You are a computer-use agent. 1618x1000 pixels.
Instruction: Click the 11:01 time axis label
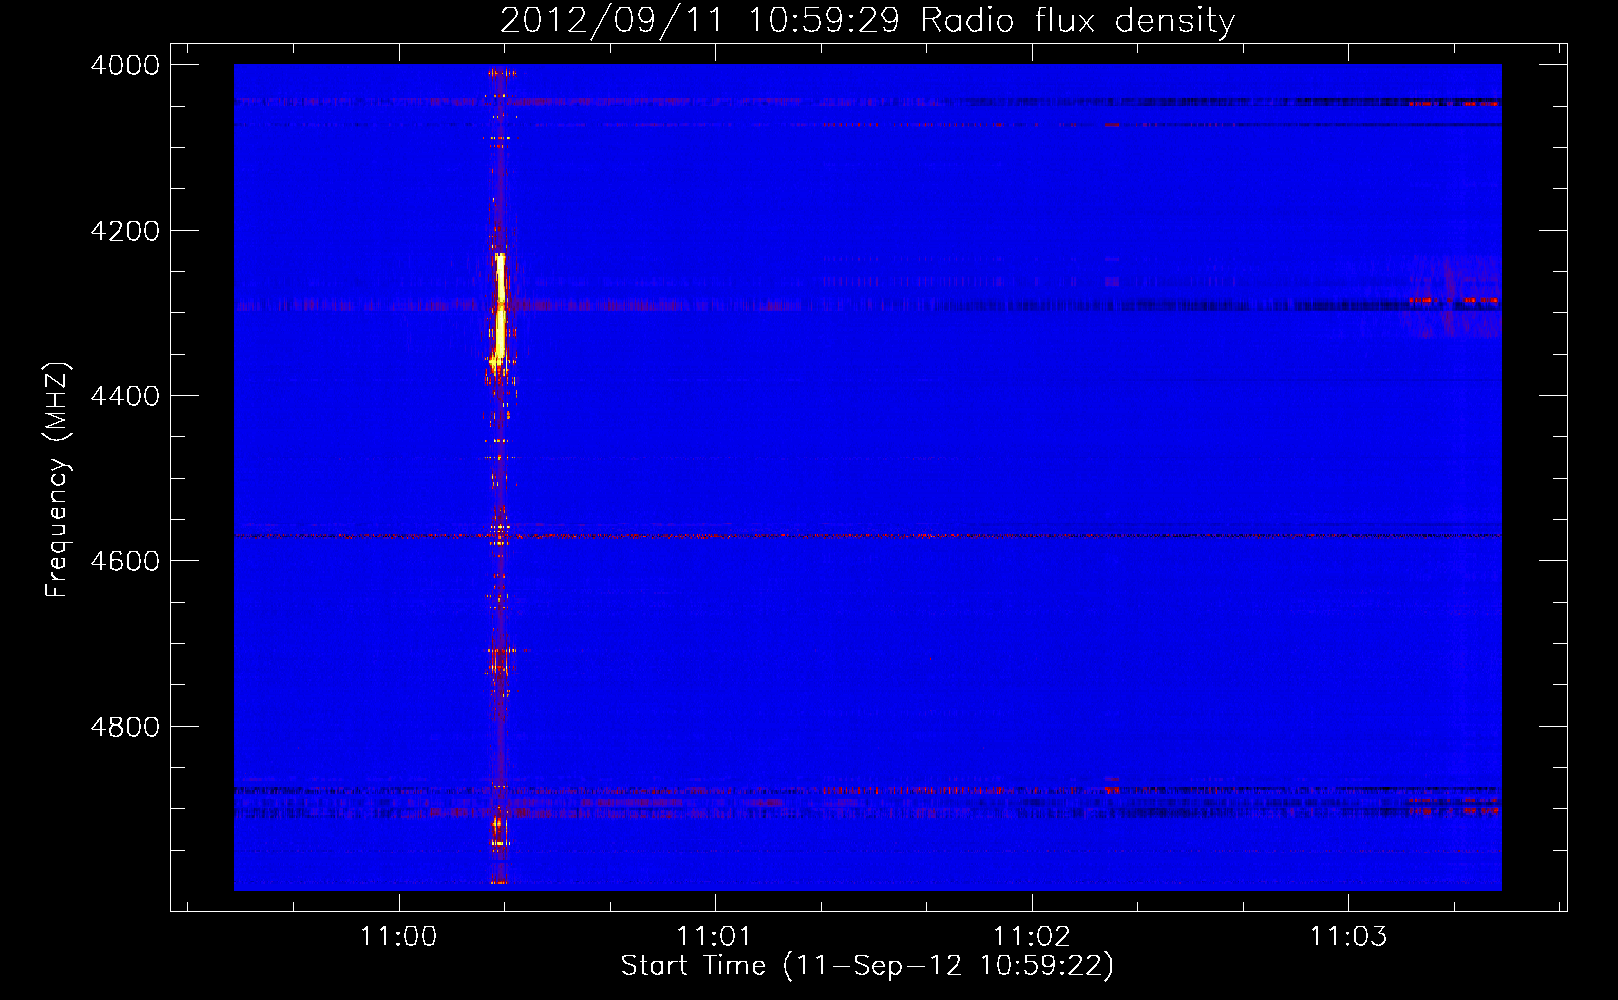(714, 936)
